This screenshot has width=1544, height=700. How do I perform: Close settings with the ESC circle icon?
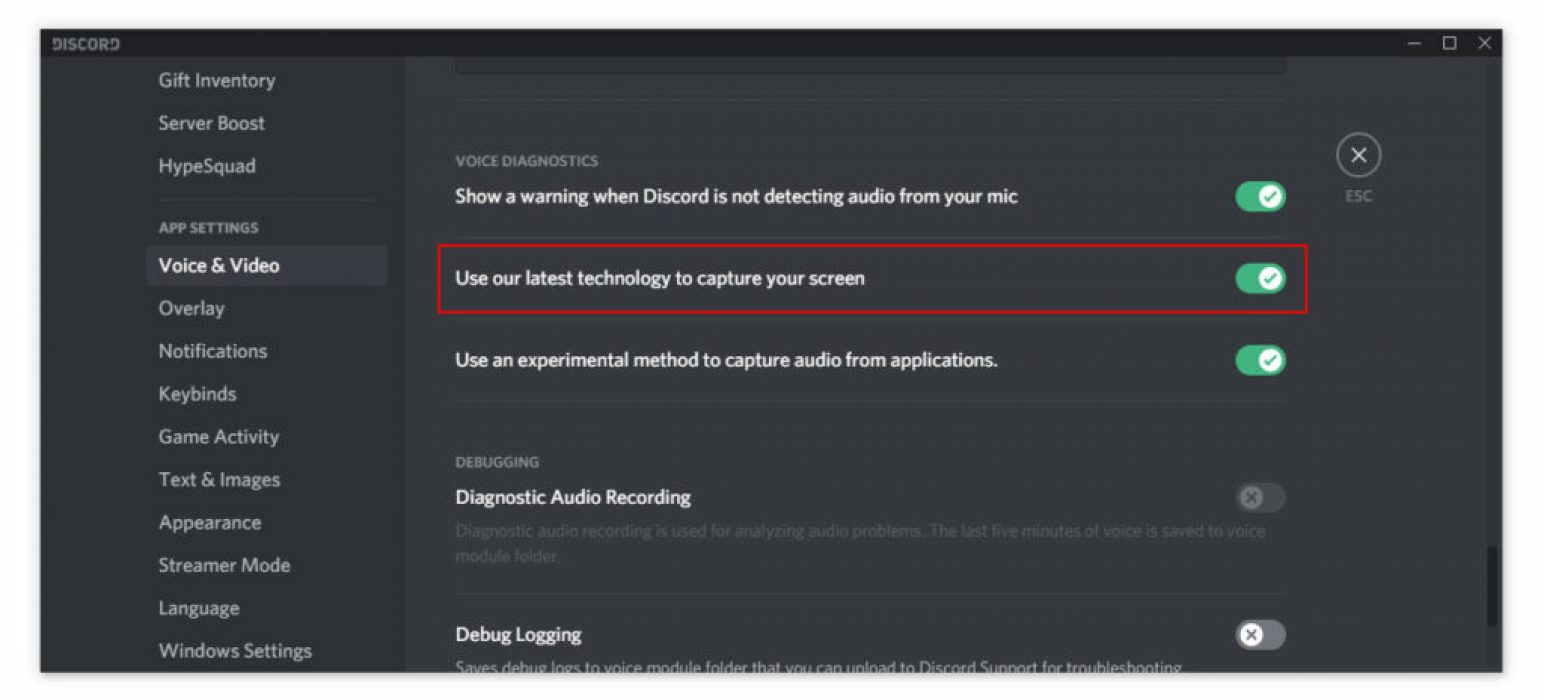click(1358, 156)
